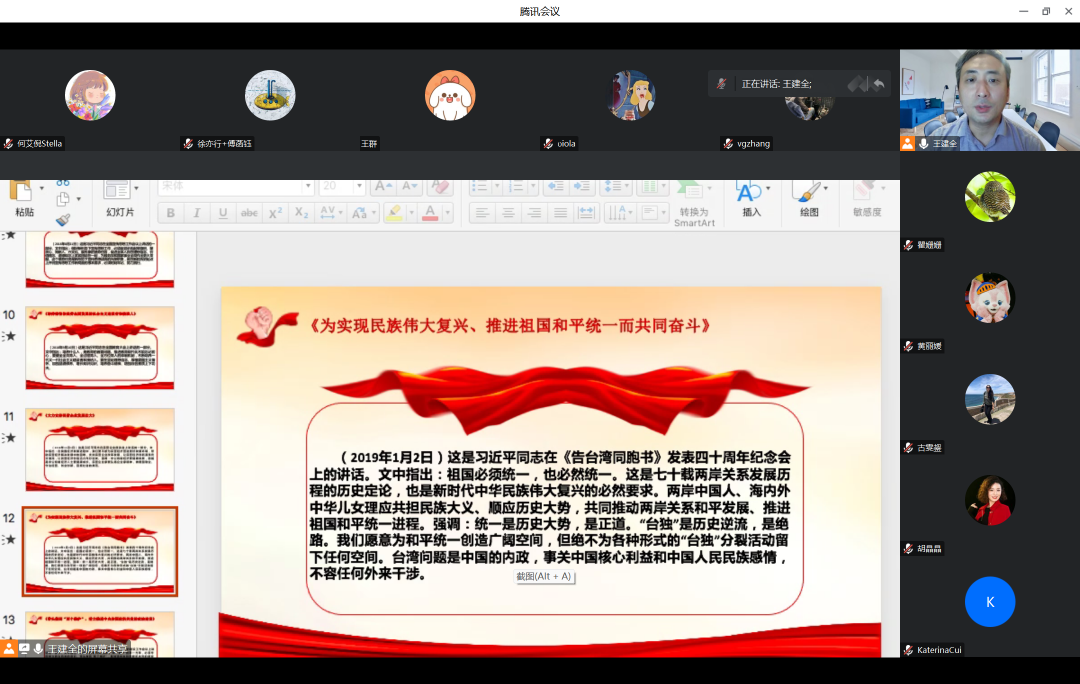Toggle Italic text formatting

click(197, 213)
